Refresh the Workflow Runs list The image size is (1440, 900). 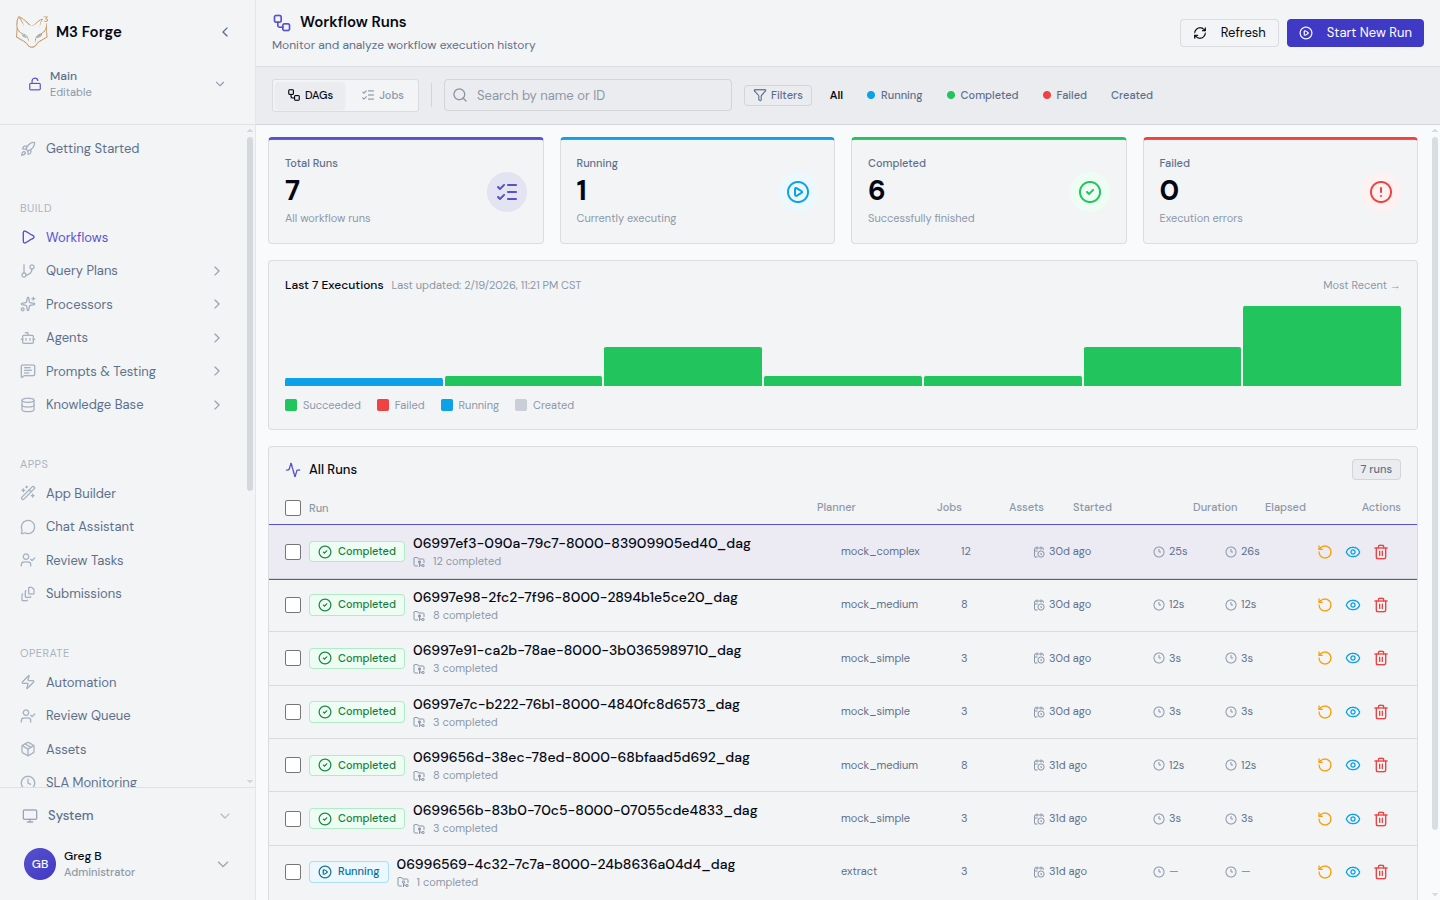click(x=1229, y=32)
